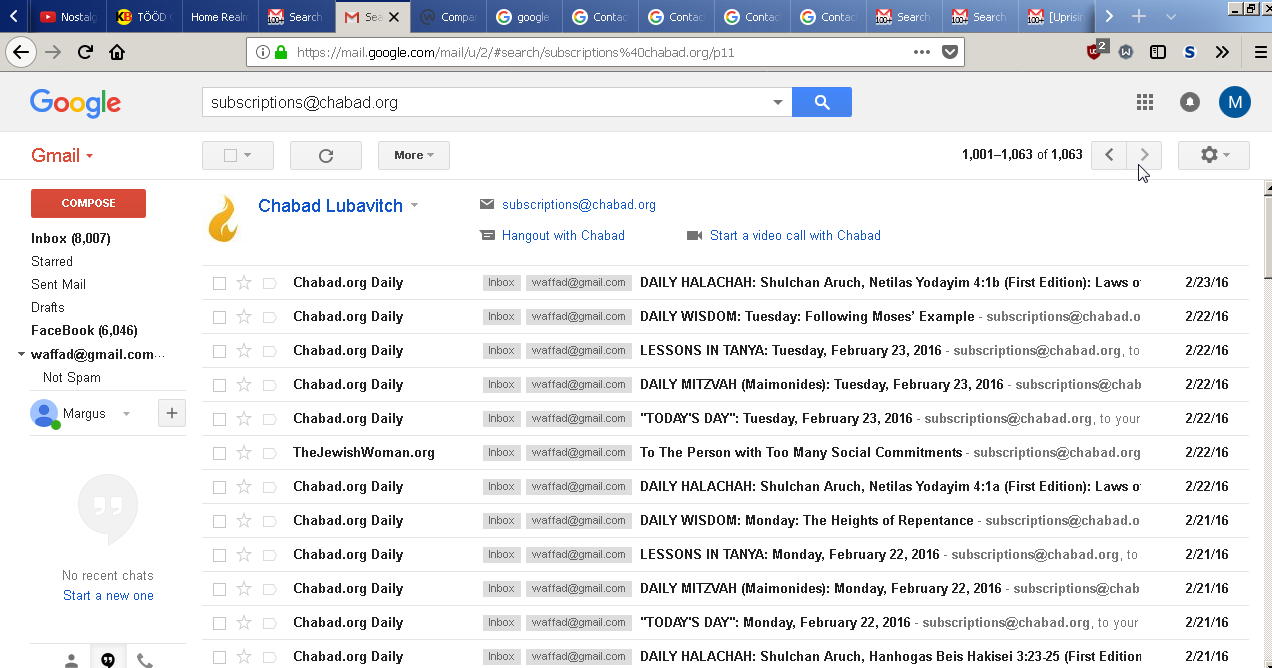
Task: List all browser tabs dropdown arrow
Action: [1171, 16]
